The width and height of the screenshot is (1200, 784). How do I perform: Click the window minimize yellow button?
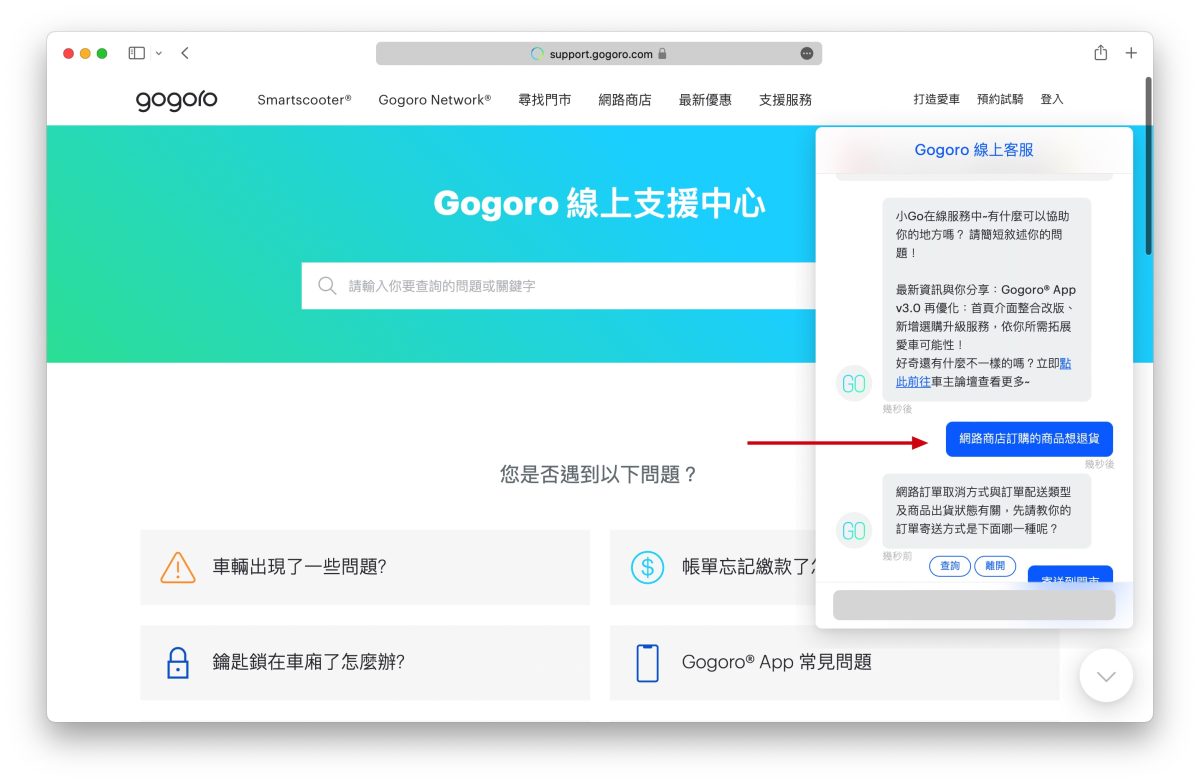point(85,53)
